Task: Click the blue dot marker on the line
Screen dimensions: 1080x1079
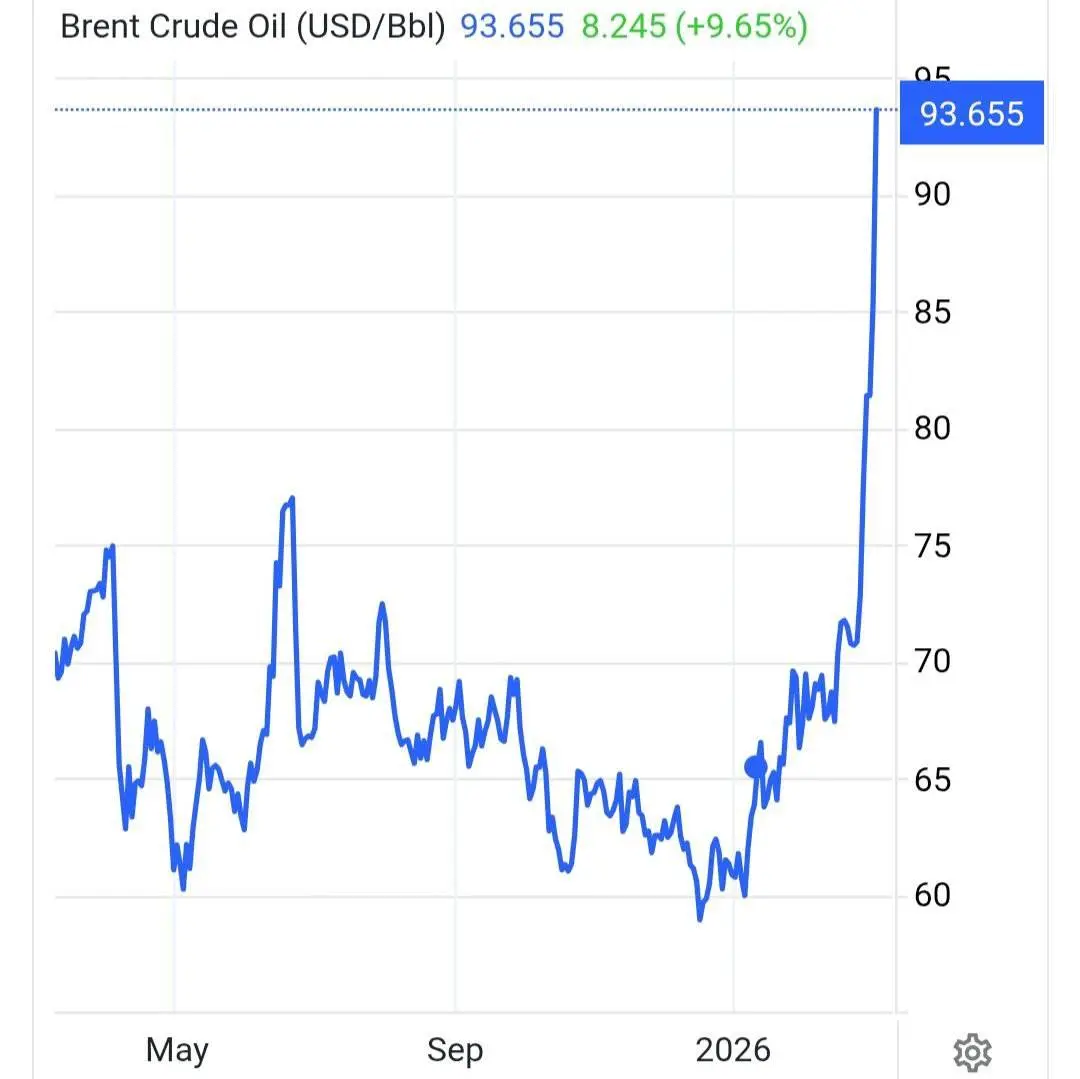Action: click(755, 767)
